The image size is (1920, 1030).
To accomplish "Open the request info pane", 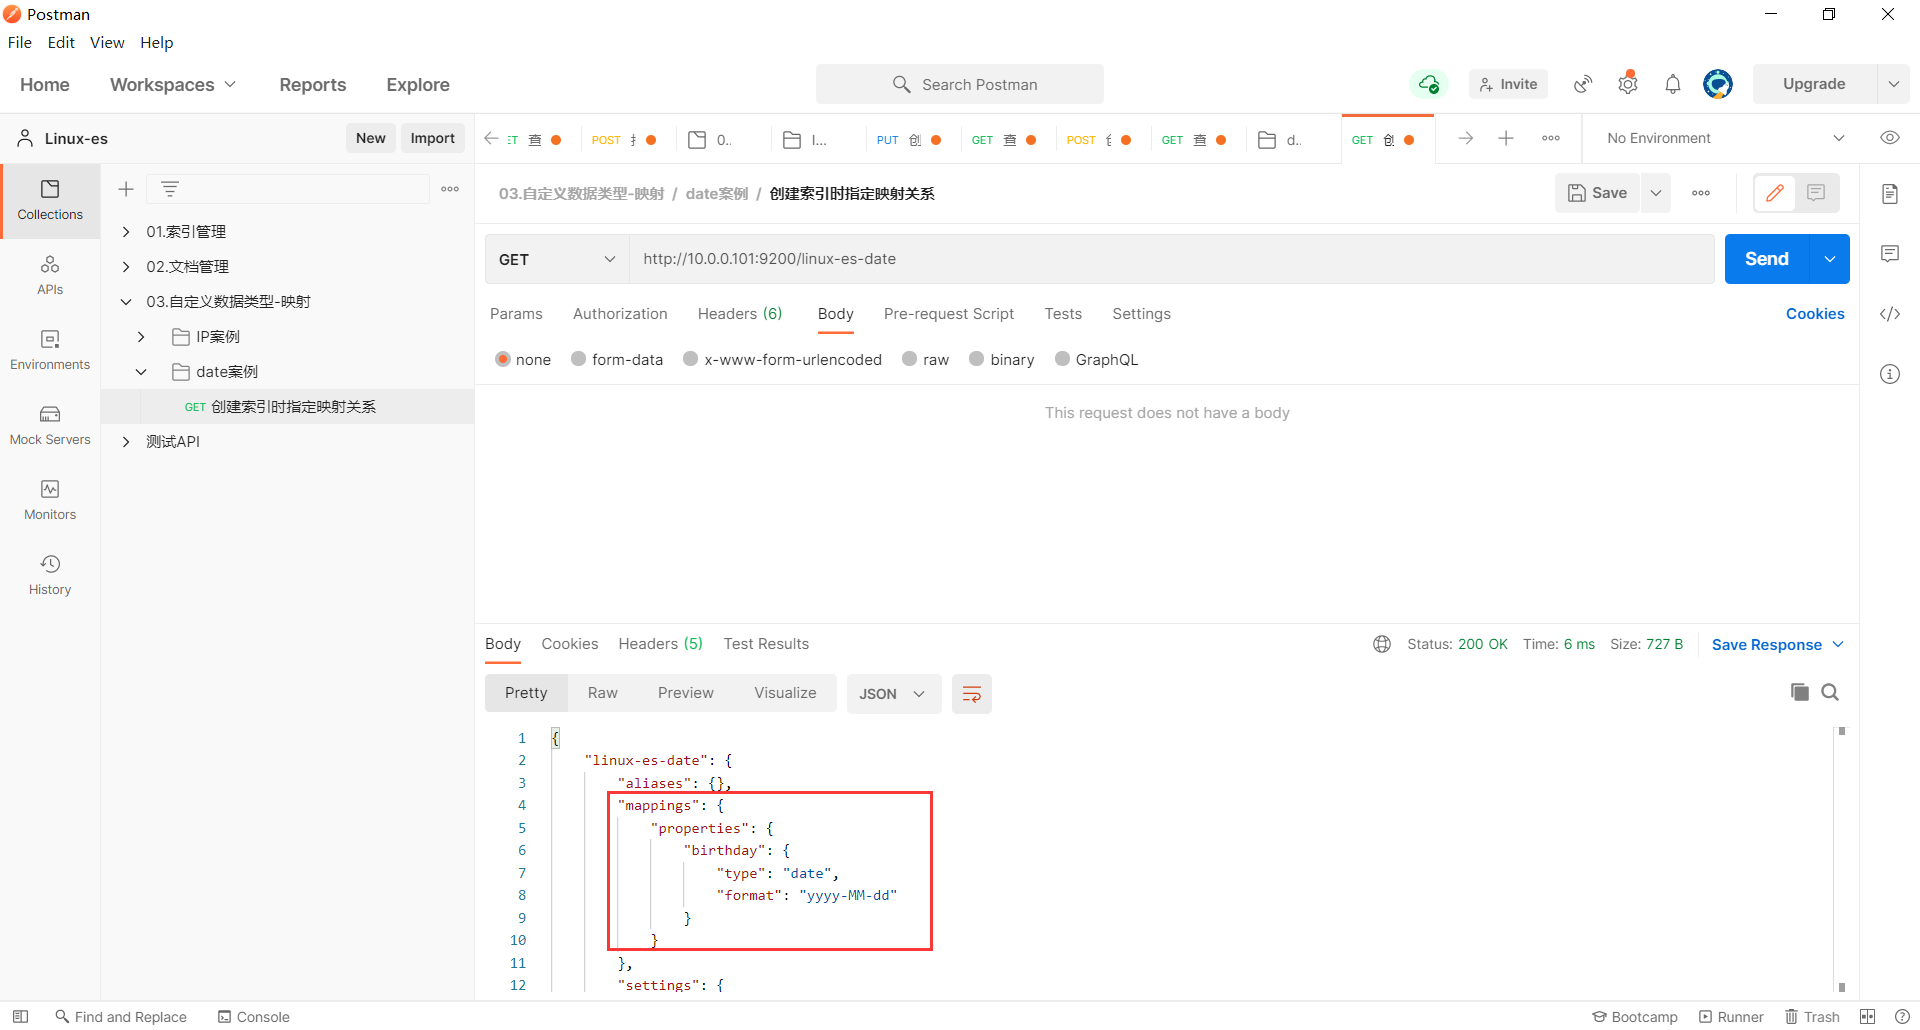I will pos(1890,374).
